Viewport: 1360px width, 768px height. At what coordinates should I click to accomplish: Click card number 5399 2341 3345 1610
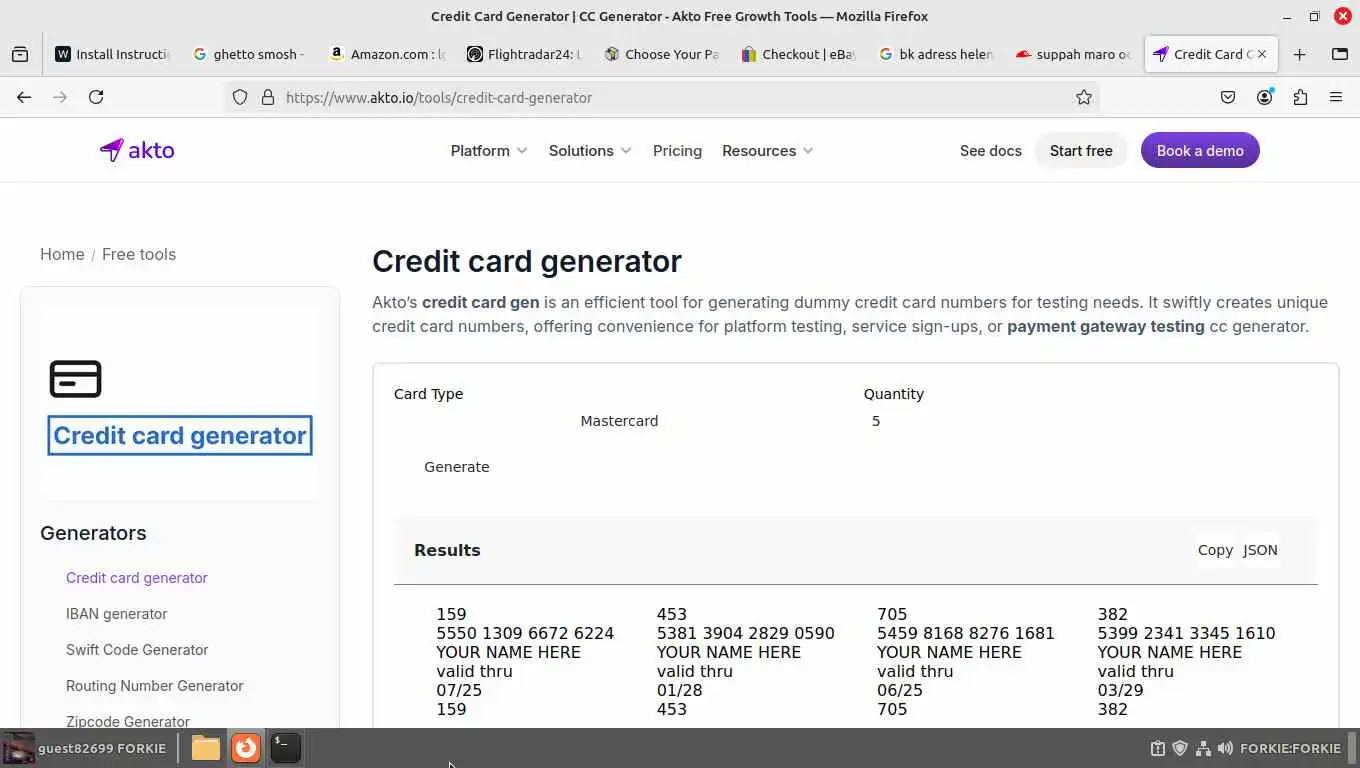tap(1186, 633)
